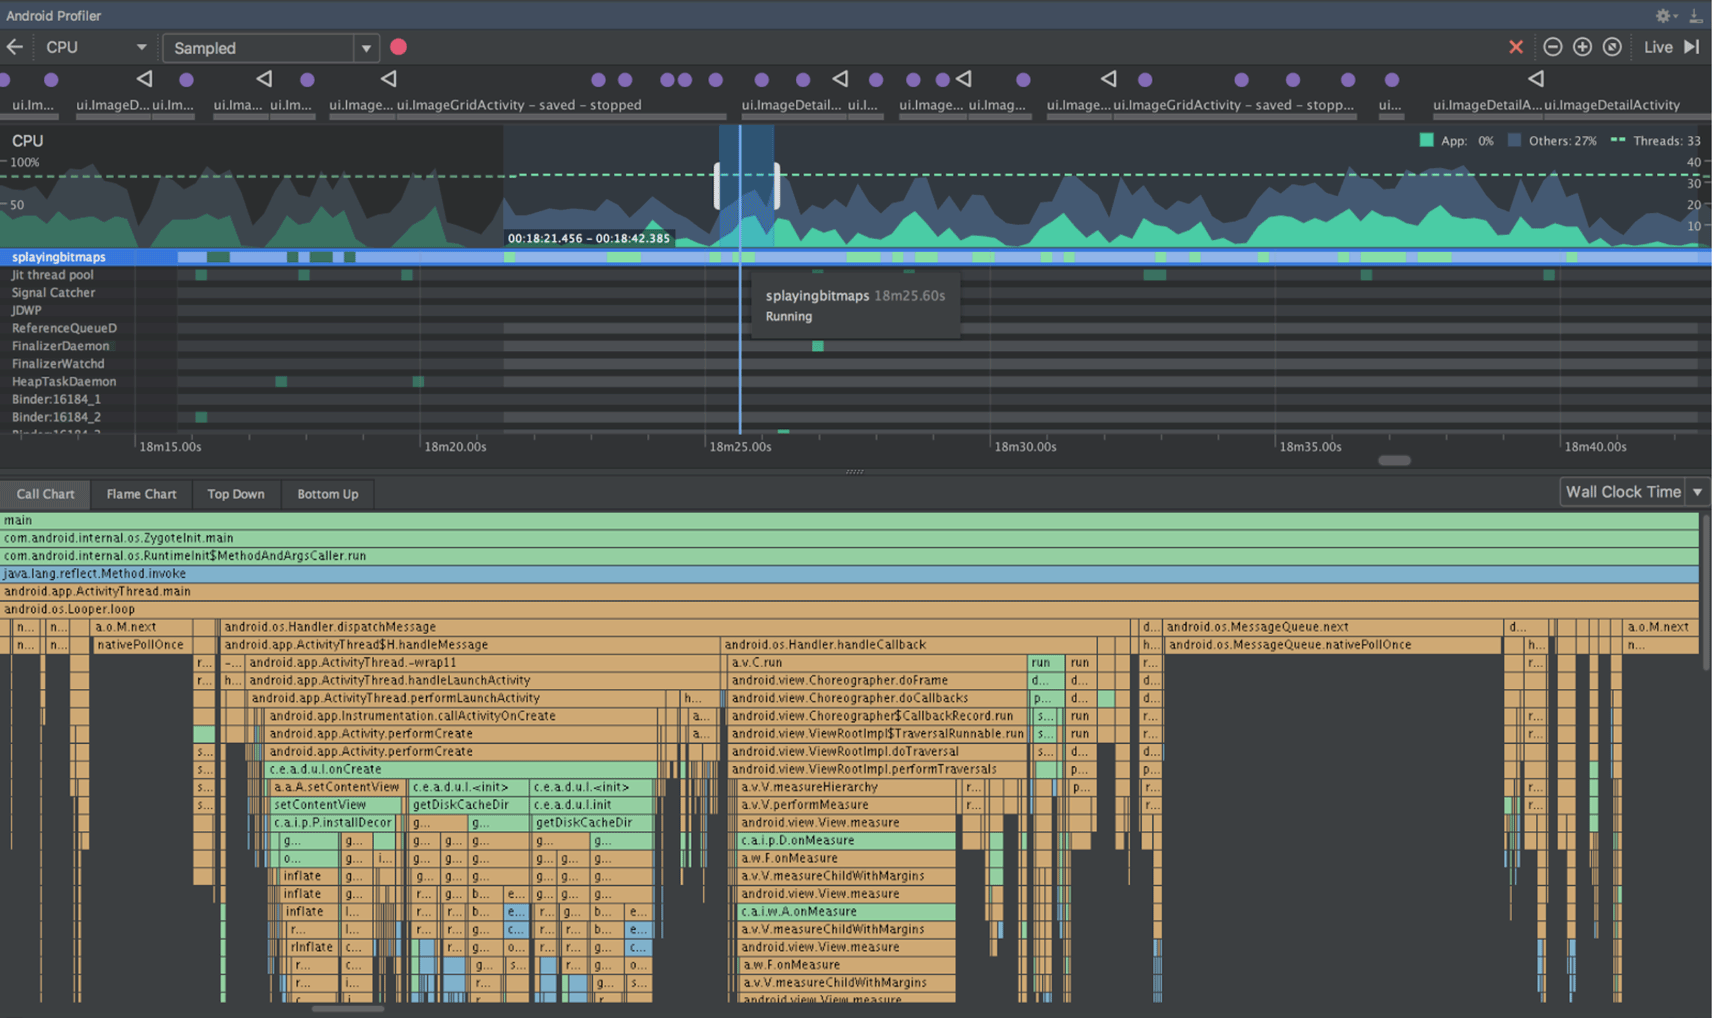Open the CPU profiler dropdown

pyautogui.click(x=95, y=47)
